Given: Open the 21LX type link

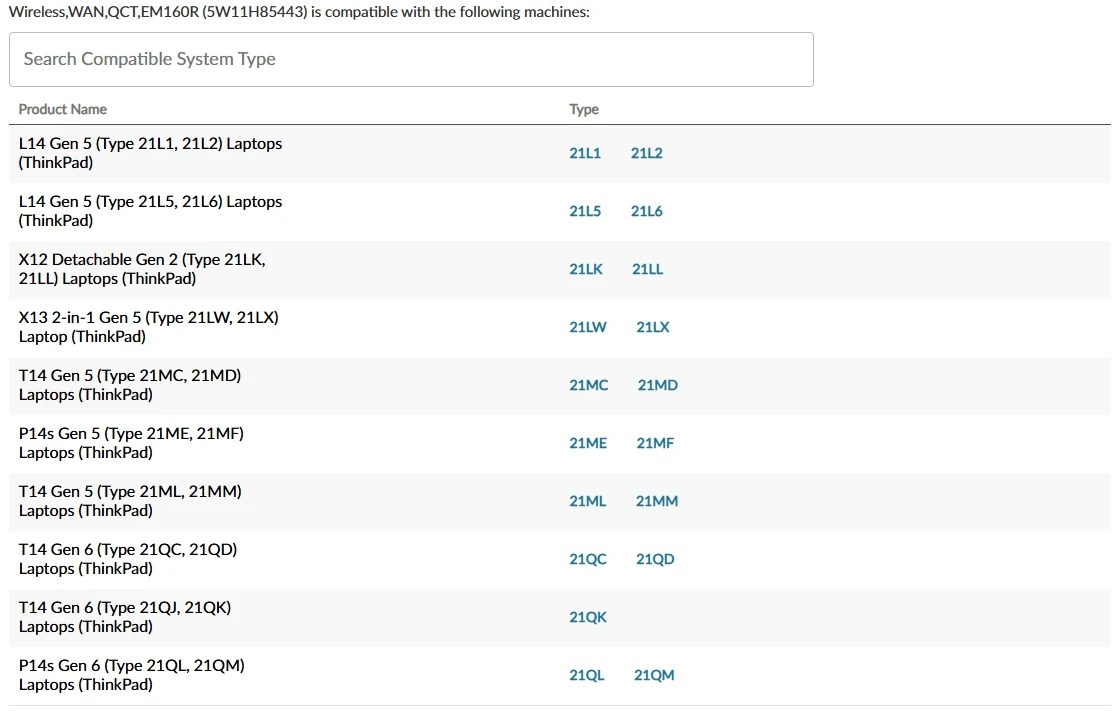Looking at the screenshot, I should pos(653,327).
